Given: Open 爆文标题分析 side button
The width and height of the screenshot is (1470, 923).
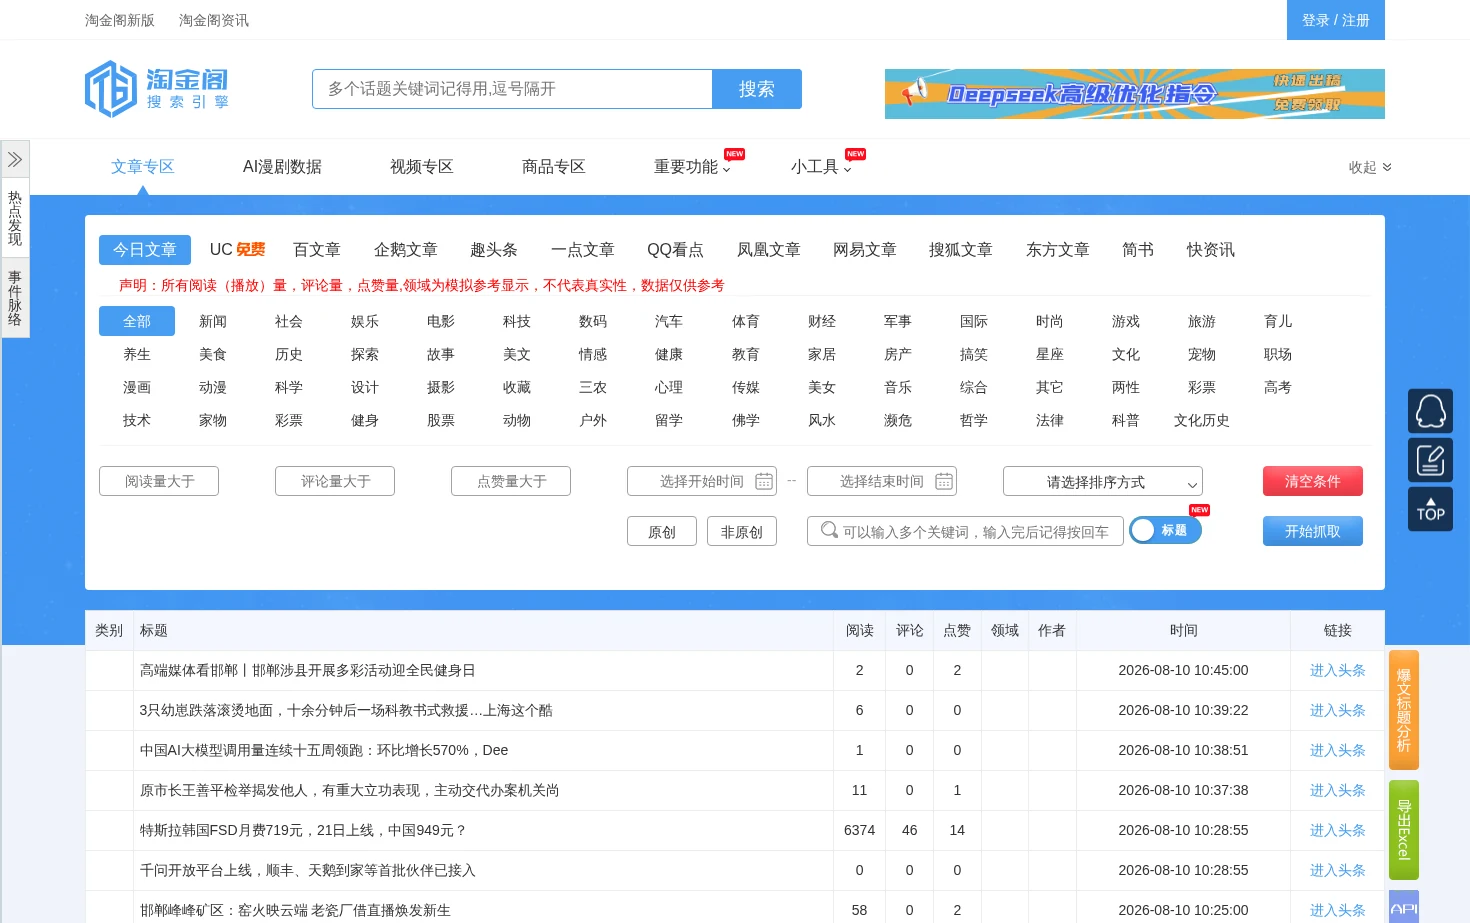Looking at the screenshot, I should click(1404, 710).
